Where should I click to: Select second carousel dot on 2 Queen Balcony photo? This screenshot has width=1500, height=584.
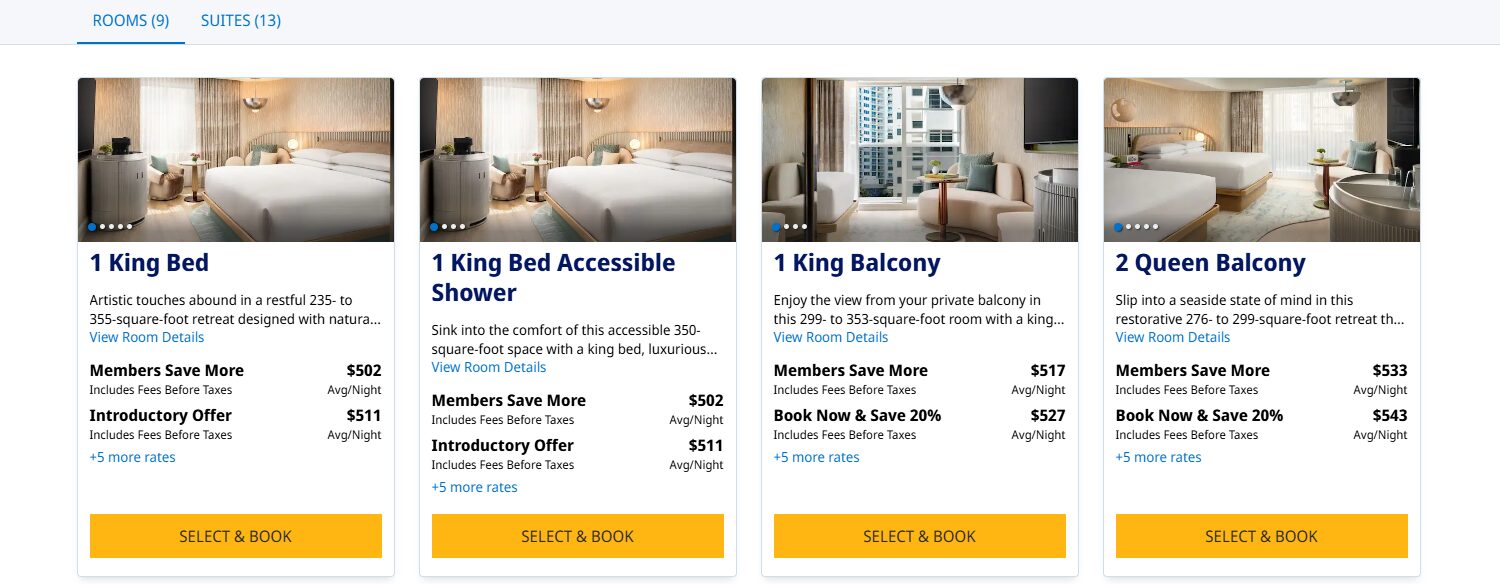click(x=1128, y=227)
